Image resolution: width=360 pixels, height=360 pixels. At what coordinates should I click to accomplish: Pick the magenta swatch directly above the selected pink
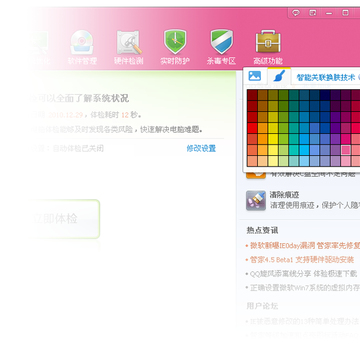pos(346,139)
